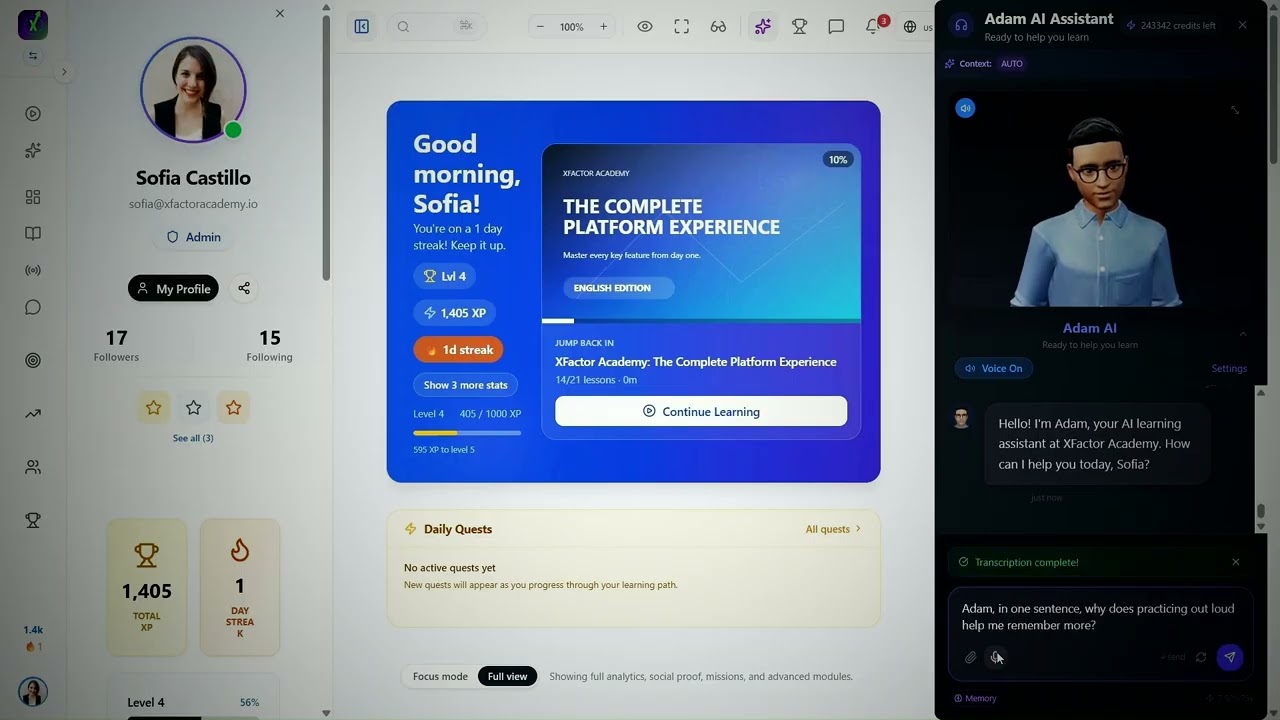Click the 15 Following count
Screen dimensions: 1280x720
(x=269, y=345)
